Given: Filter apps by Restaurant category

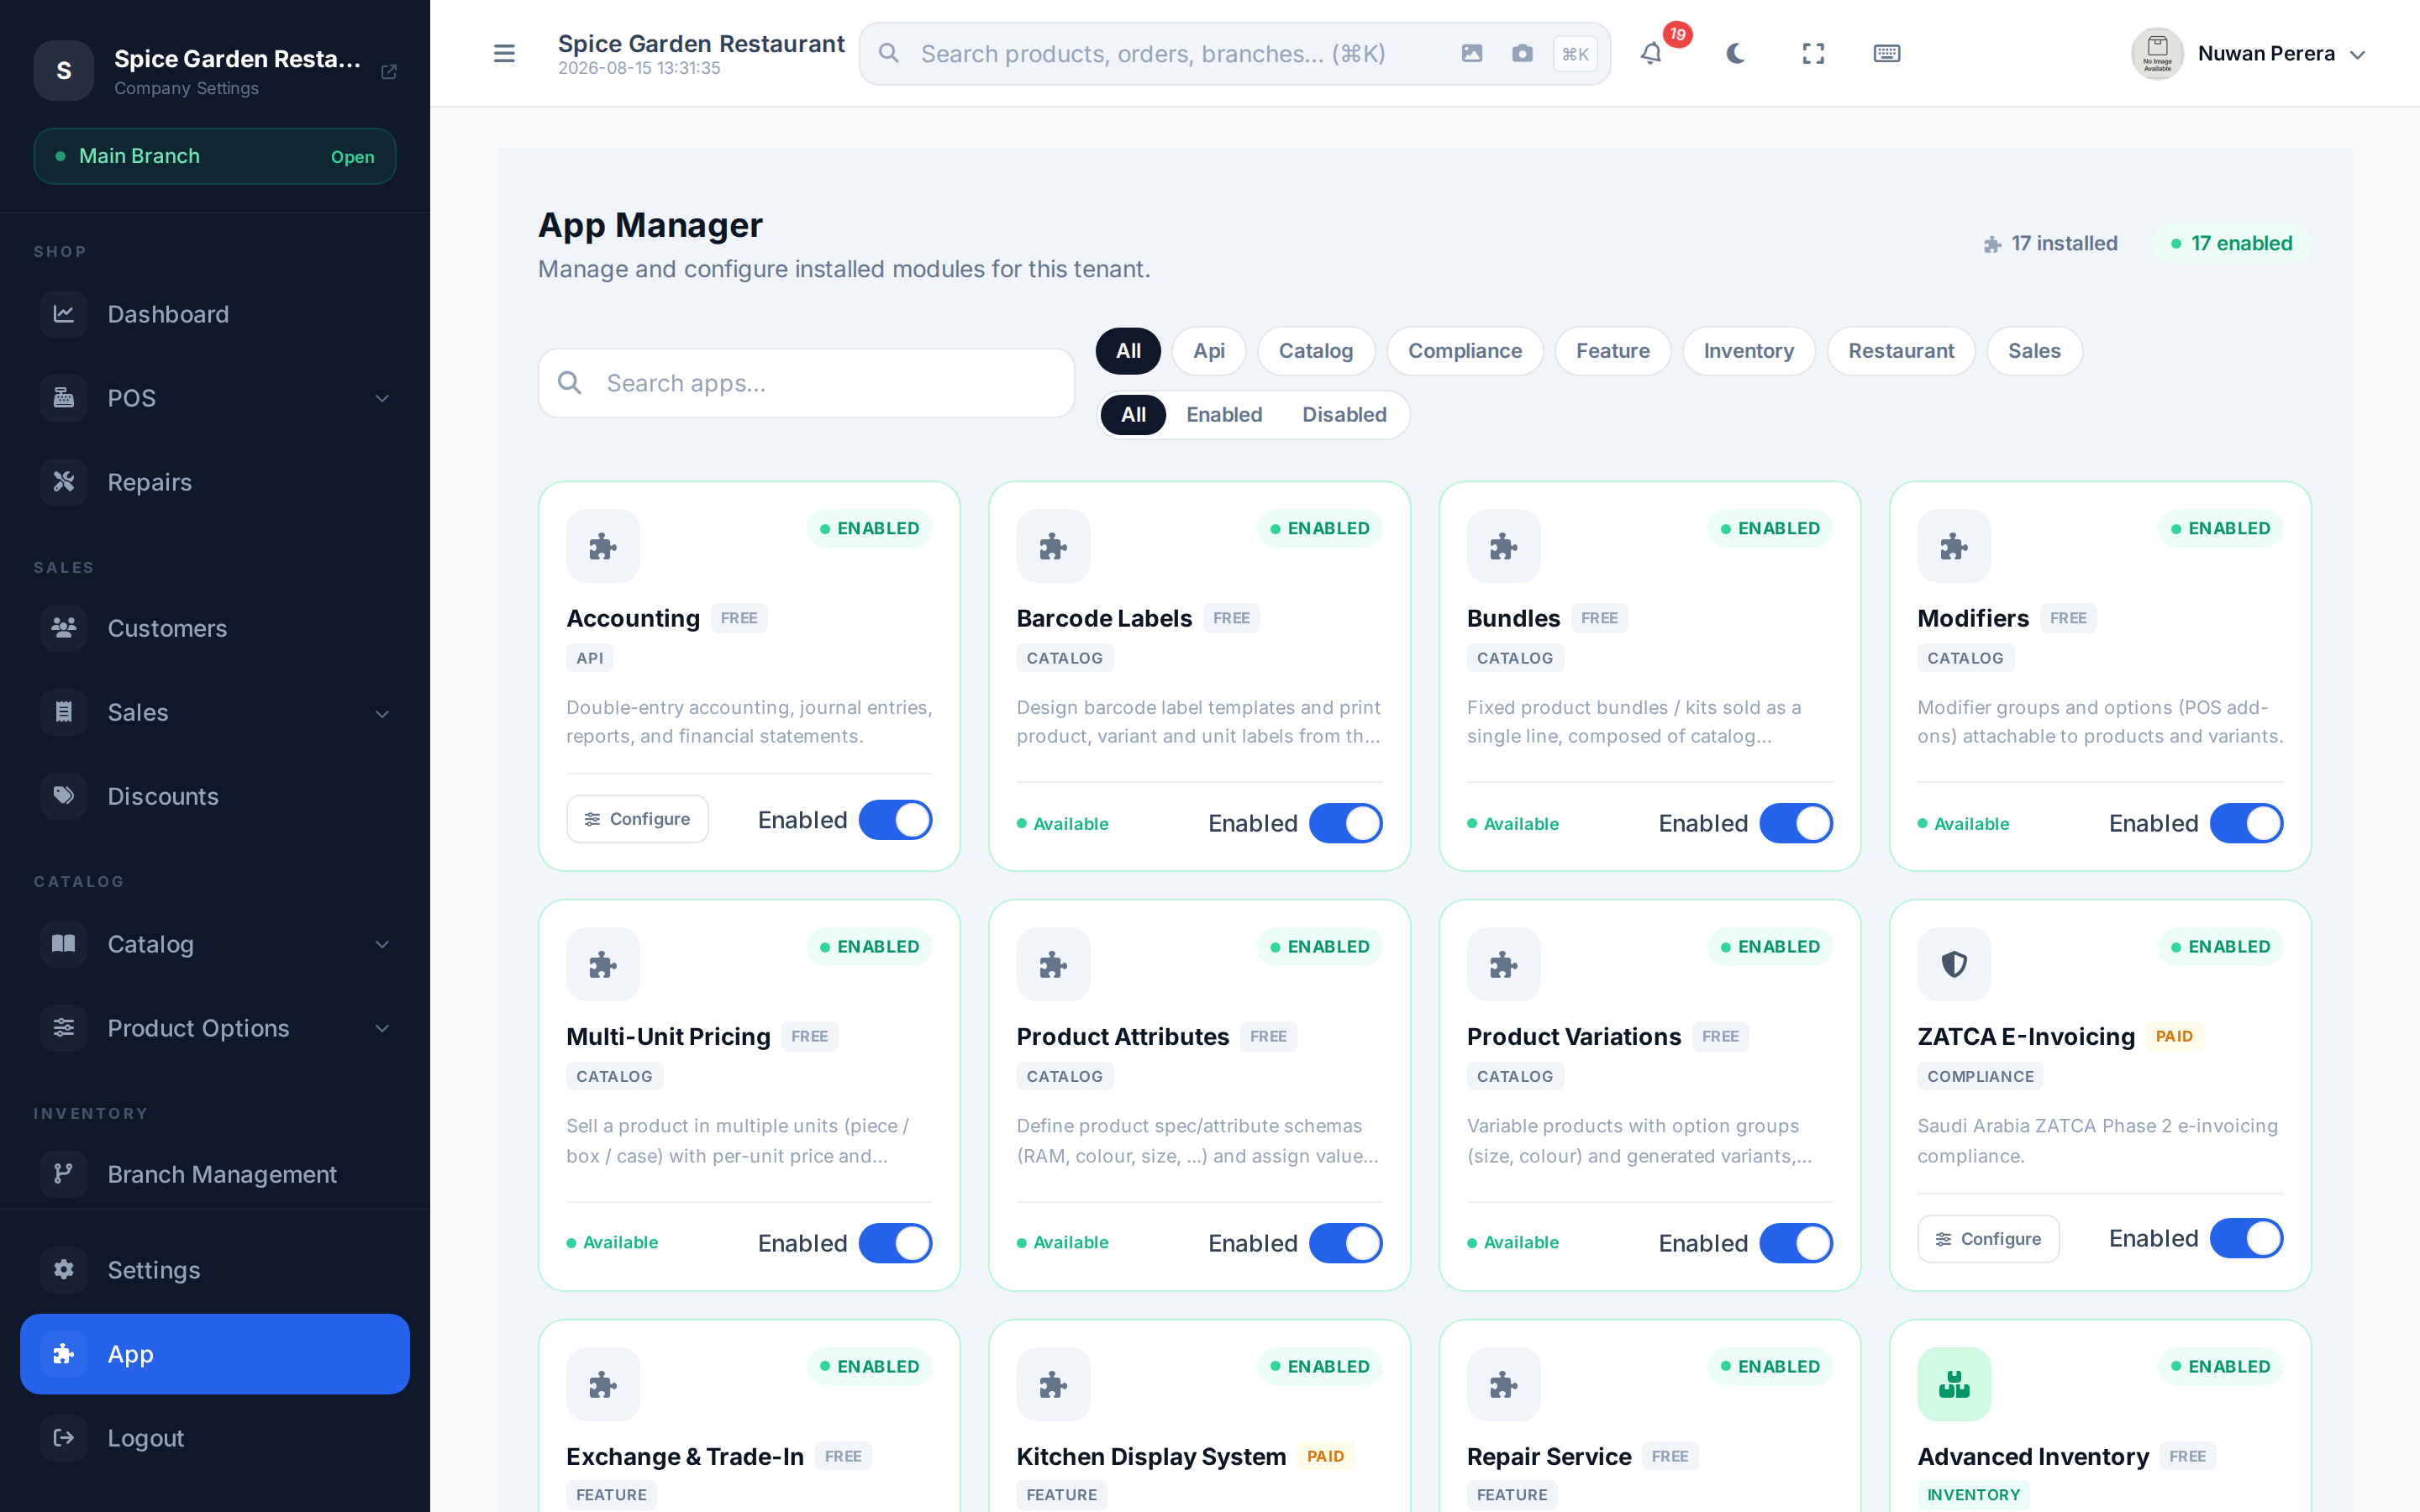Looking at the screenshot, I should tap(1900, 351).
